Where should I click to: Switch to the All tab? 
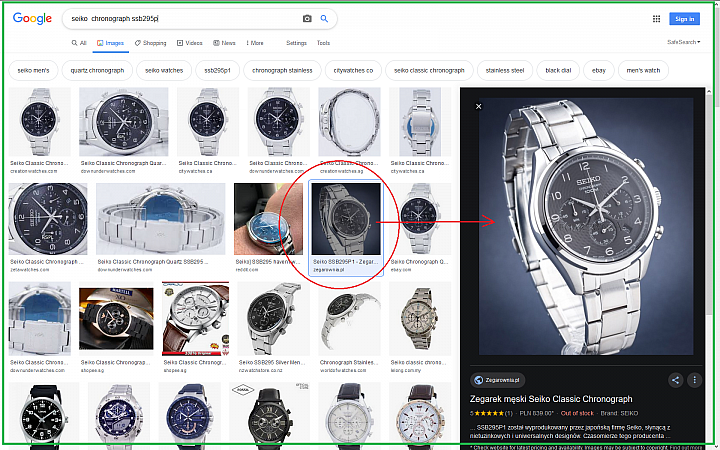click(79, 43)
